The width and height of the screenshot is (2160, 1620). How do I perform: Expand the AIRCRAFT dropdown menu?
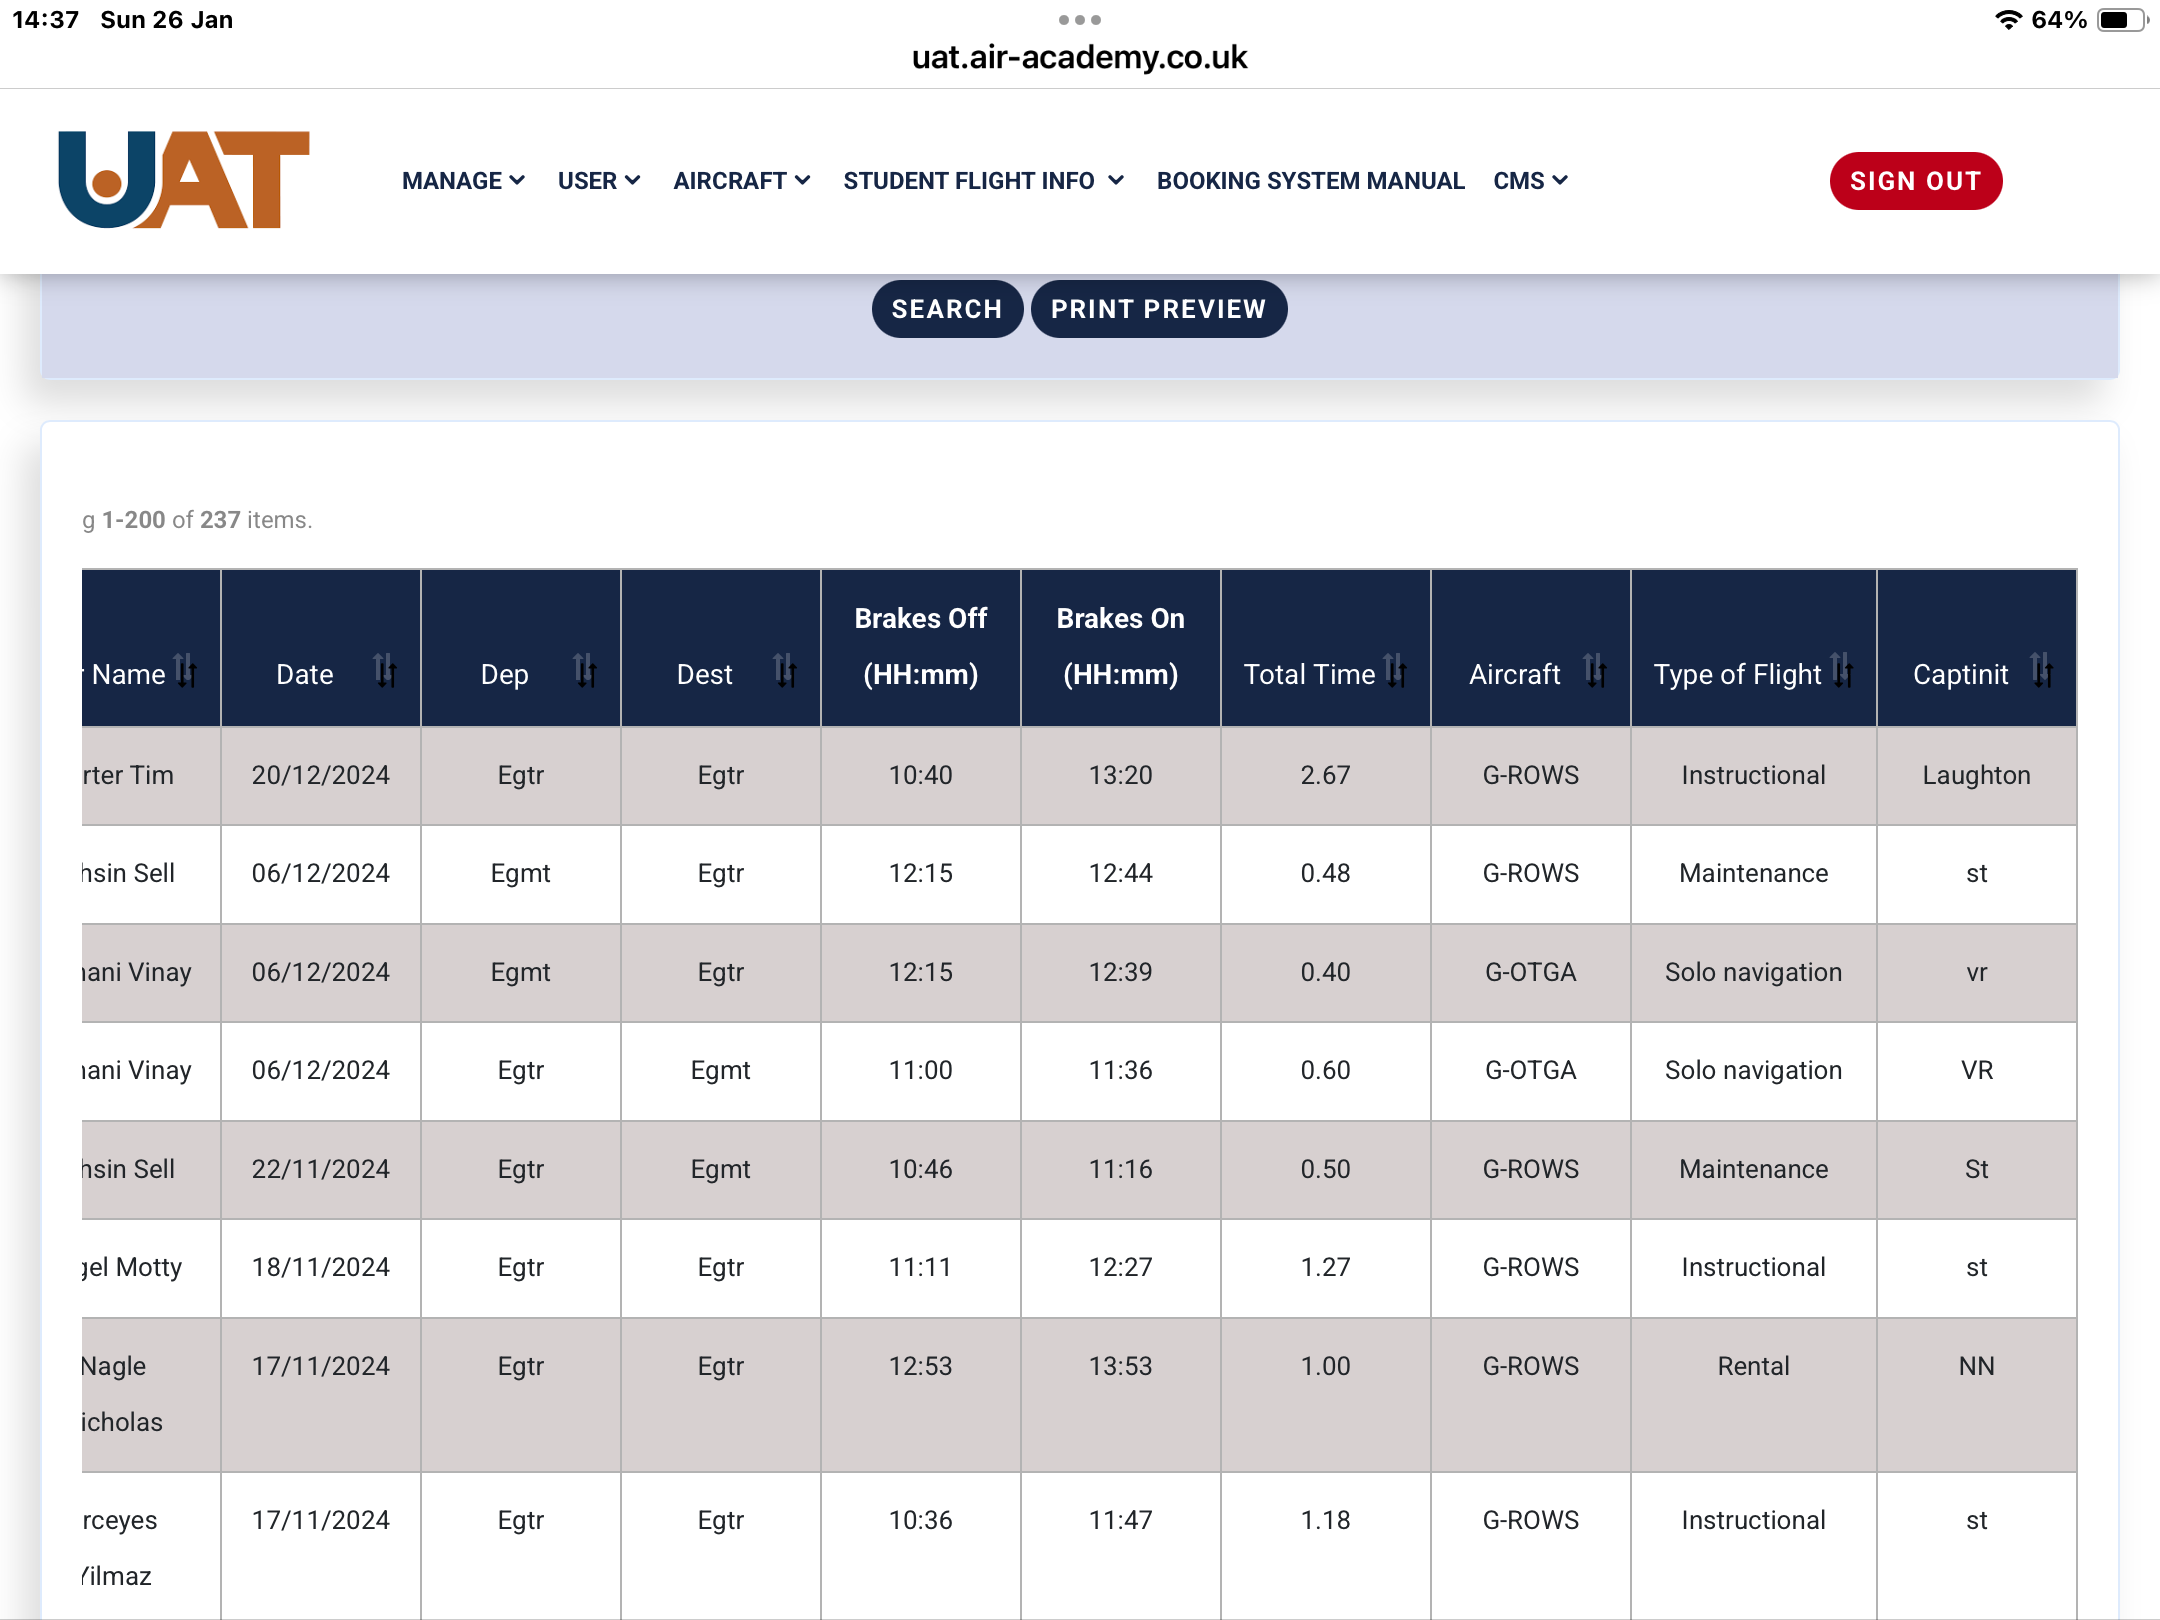741,181
